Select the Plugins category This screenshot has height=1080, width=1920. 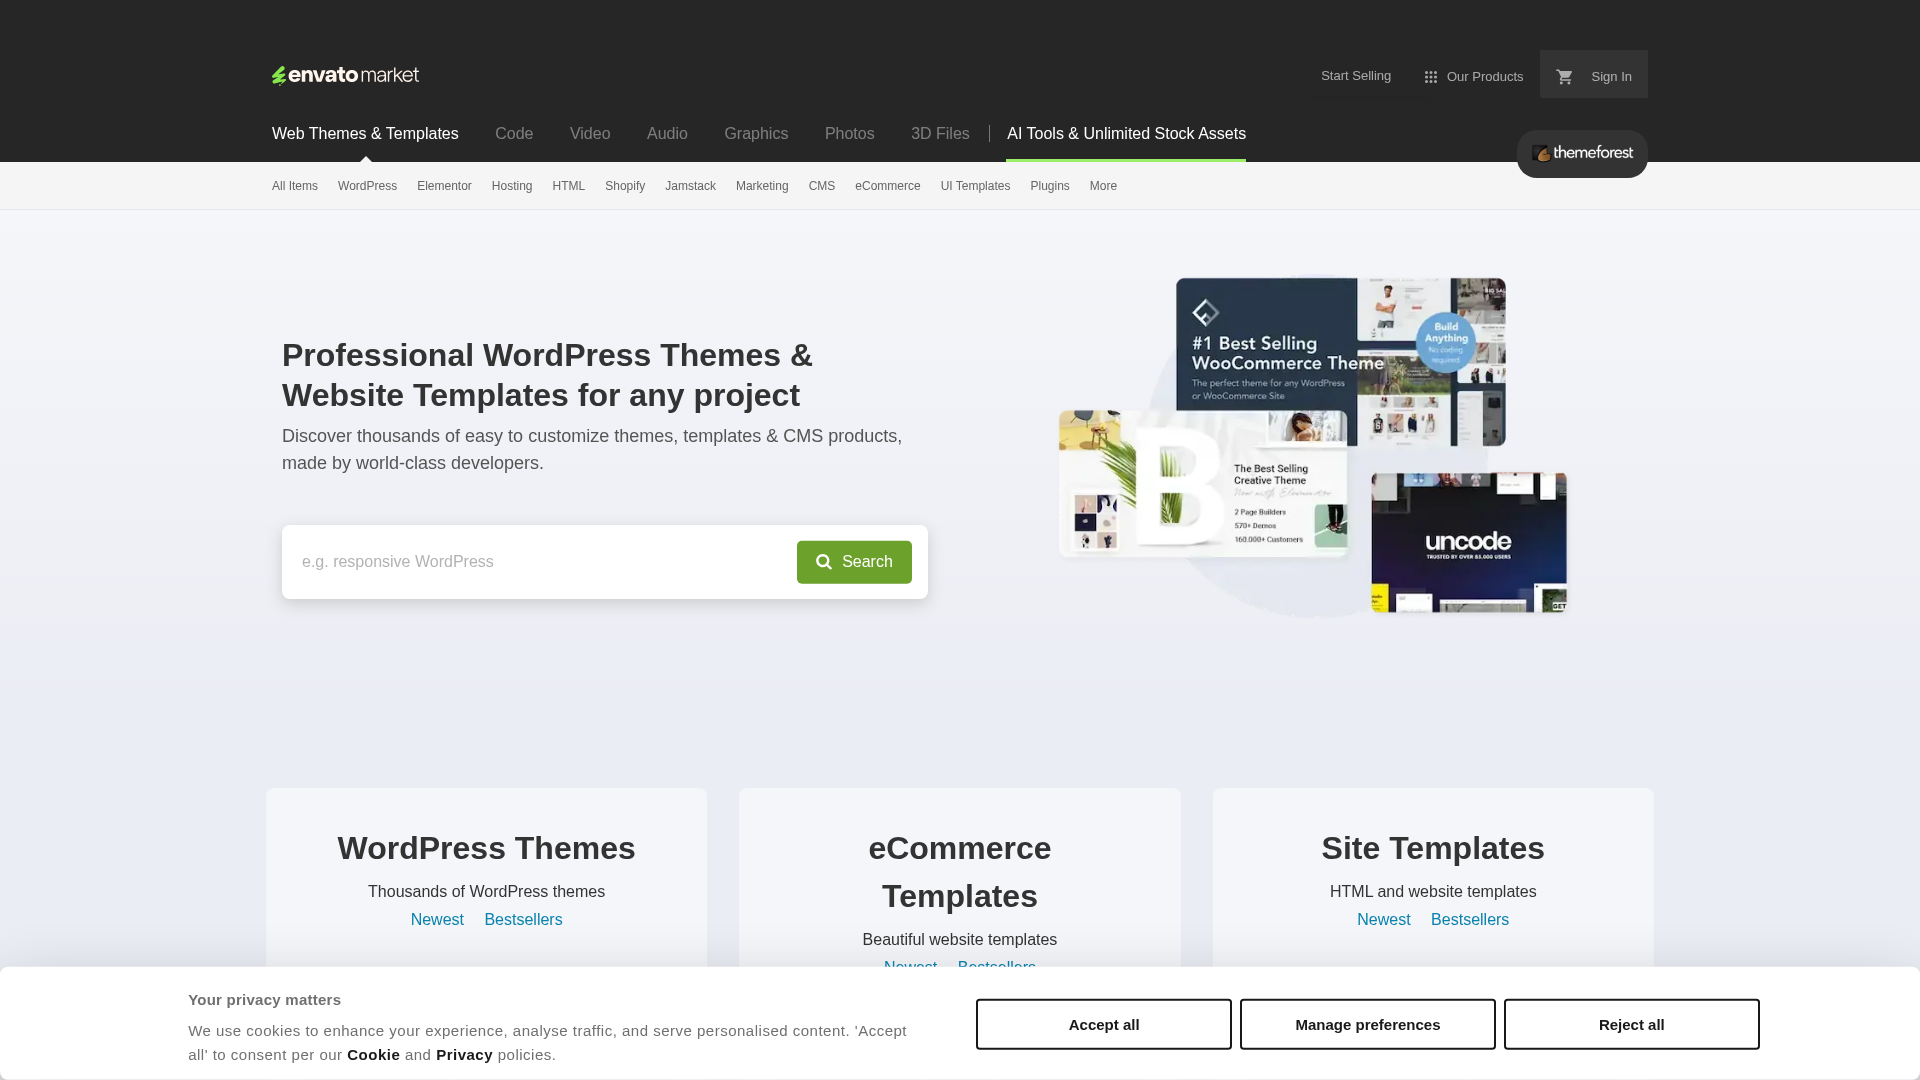pyautogui.click(x=1050, y=186)
